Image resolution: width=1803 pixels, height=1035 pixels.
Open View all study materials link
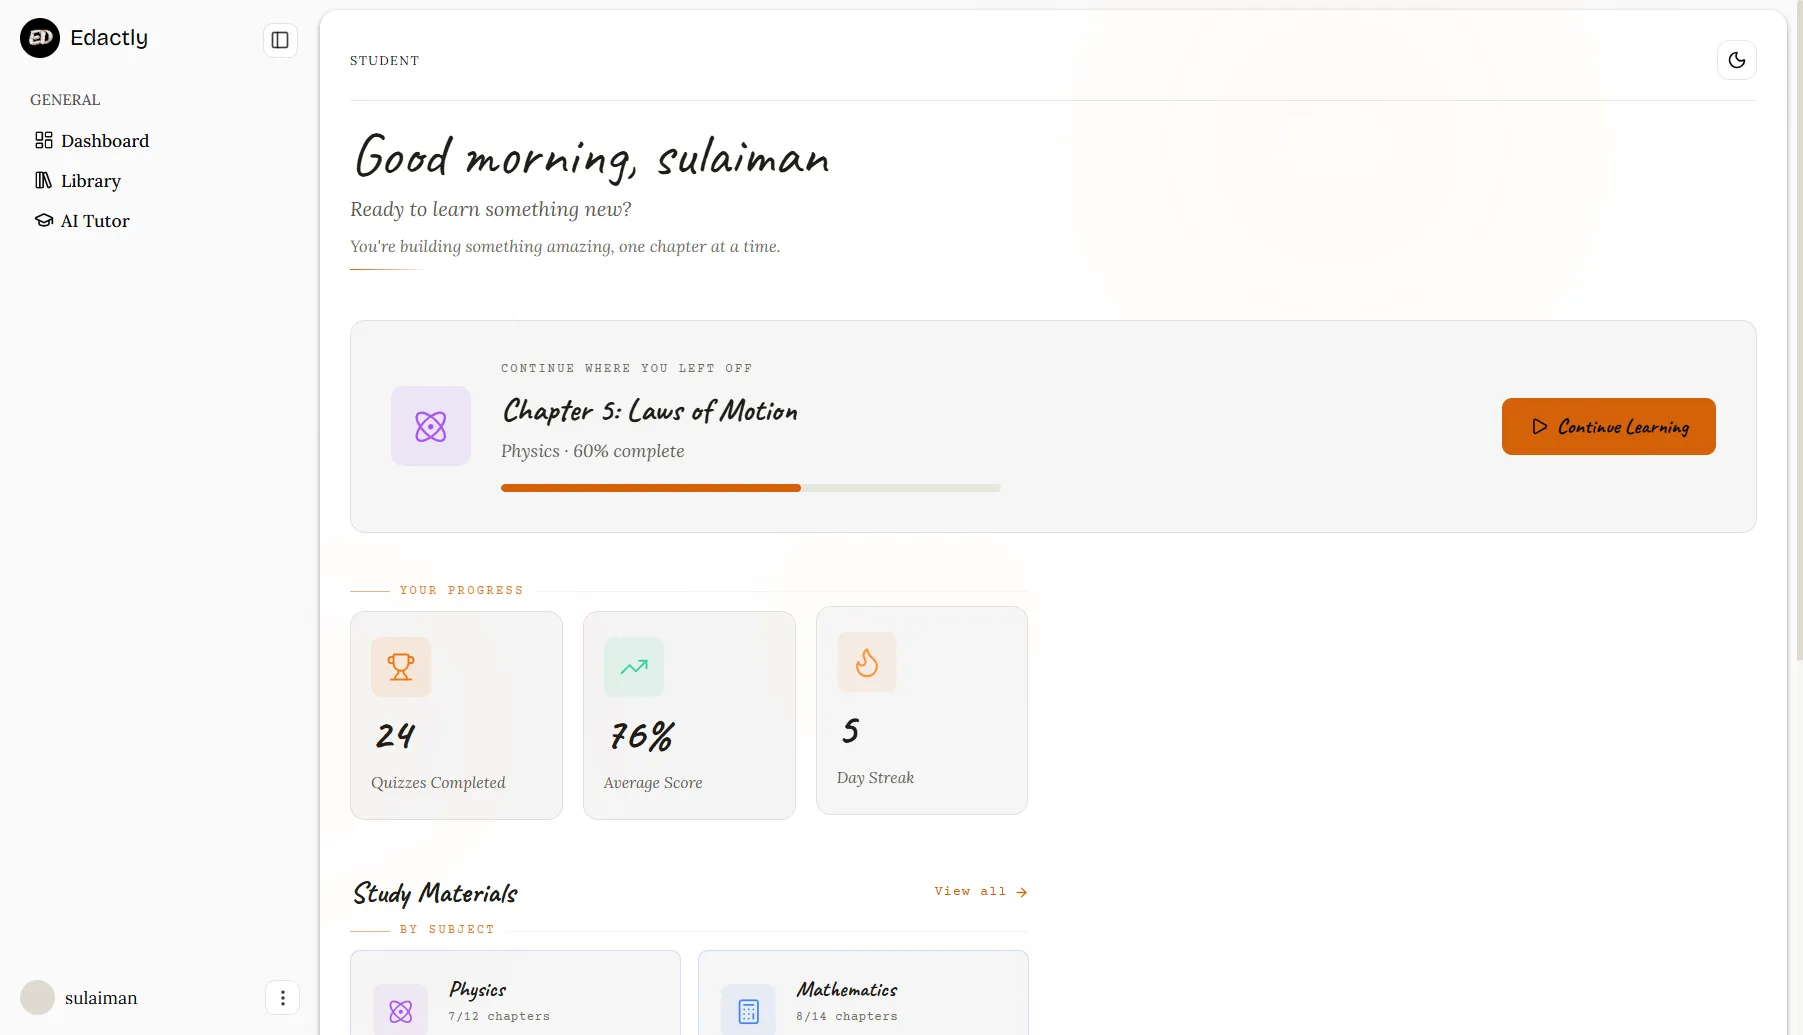pyautogui.click(x=981, y=891)
